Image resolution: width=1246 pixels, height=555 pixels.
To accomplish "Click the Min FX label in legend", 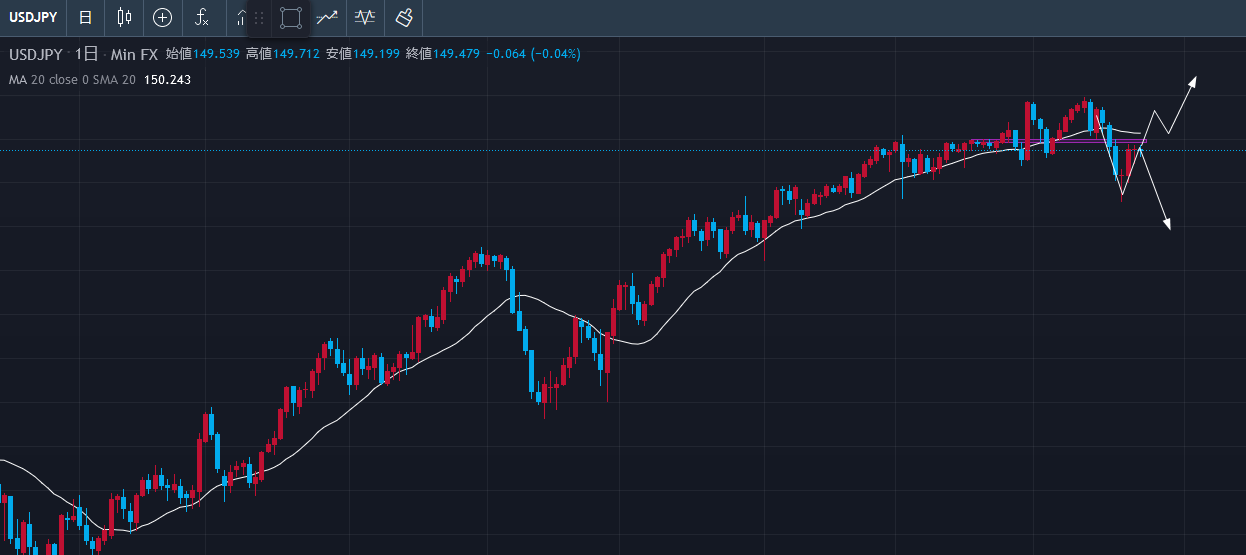I will click(134, 54).
